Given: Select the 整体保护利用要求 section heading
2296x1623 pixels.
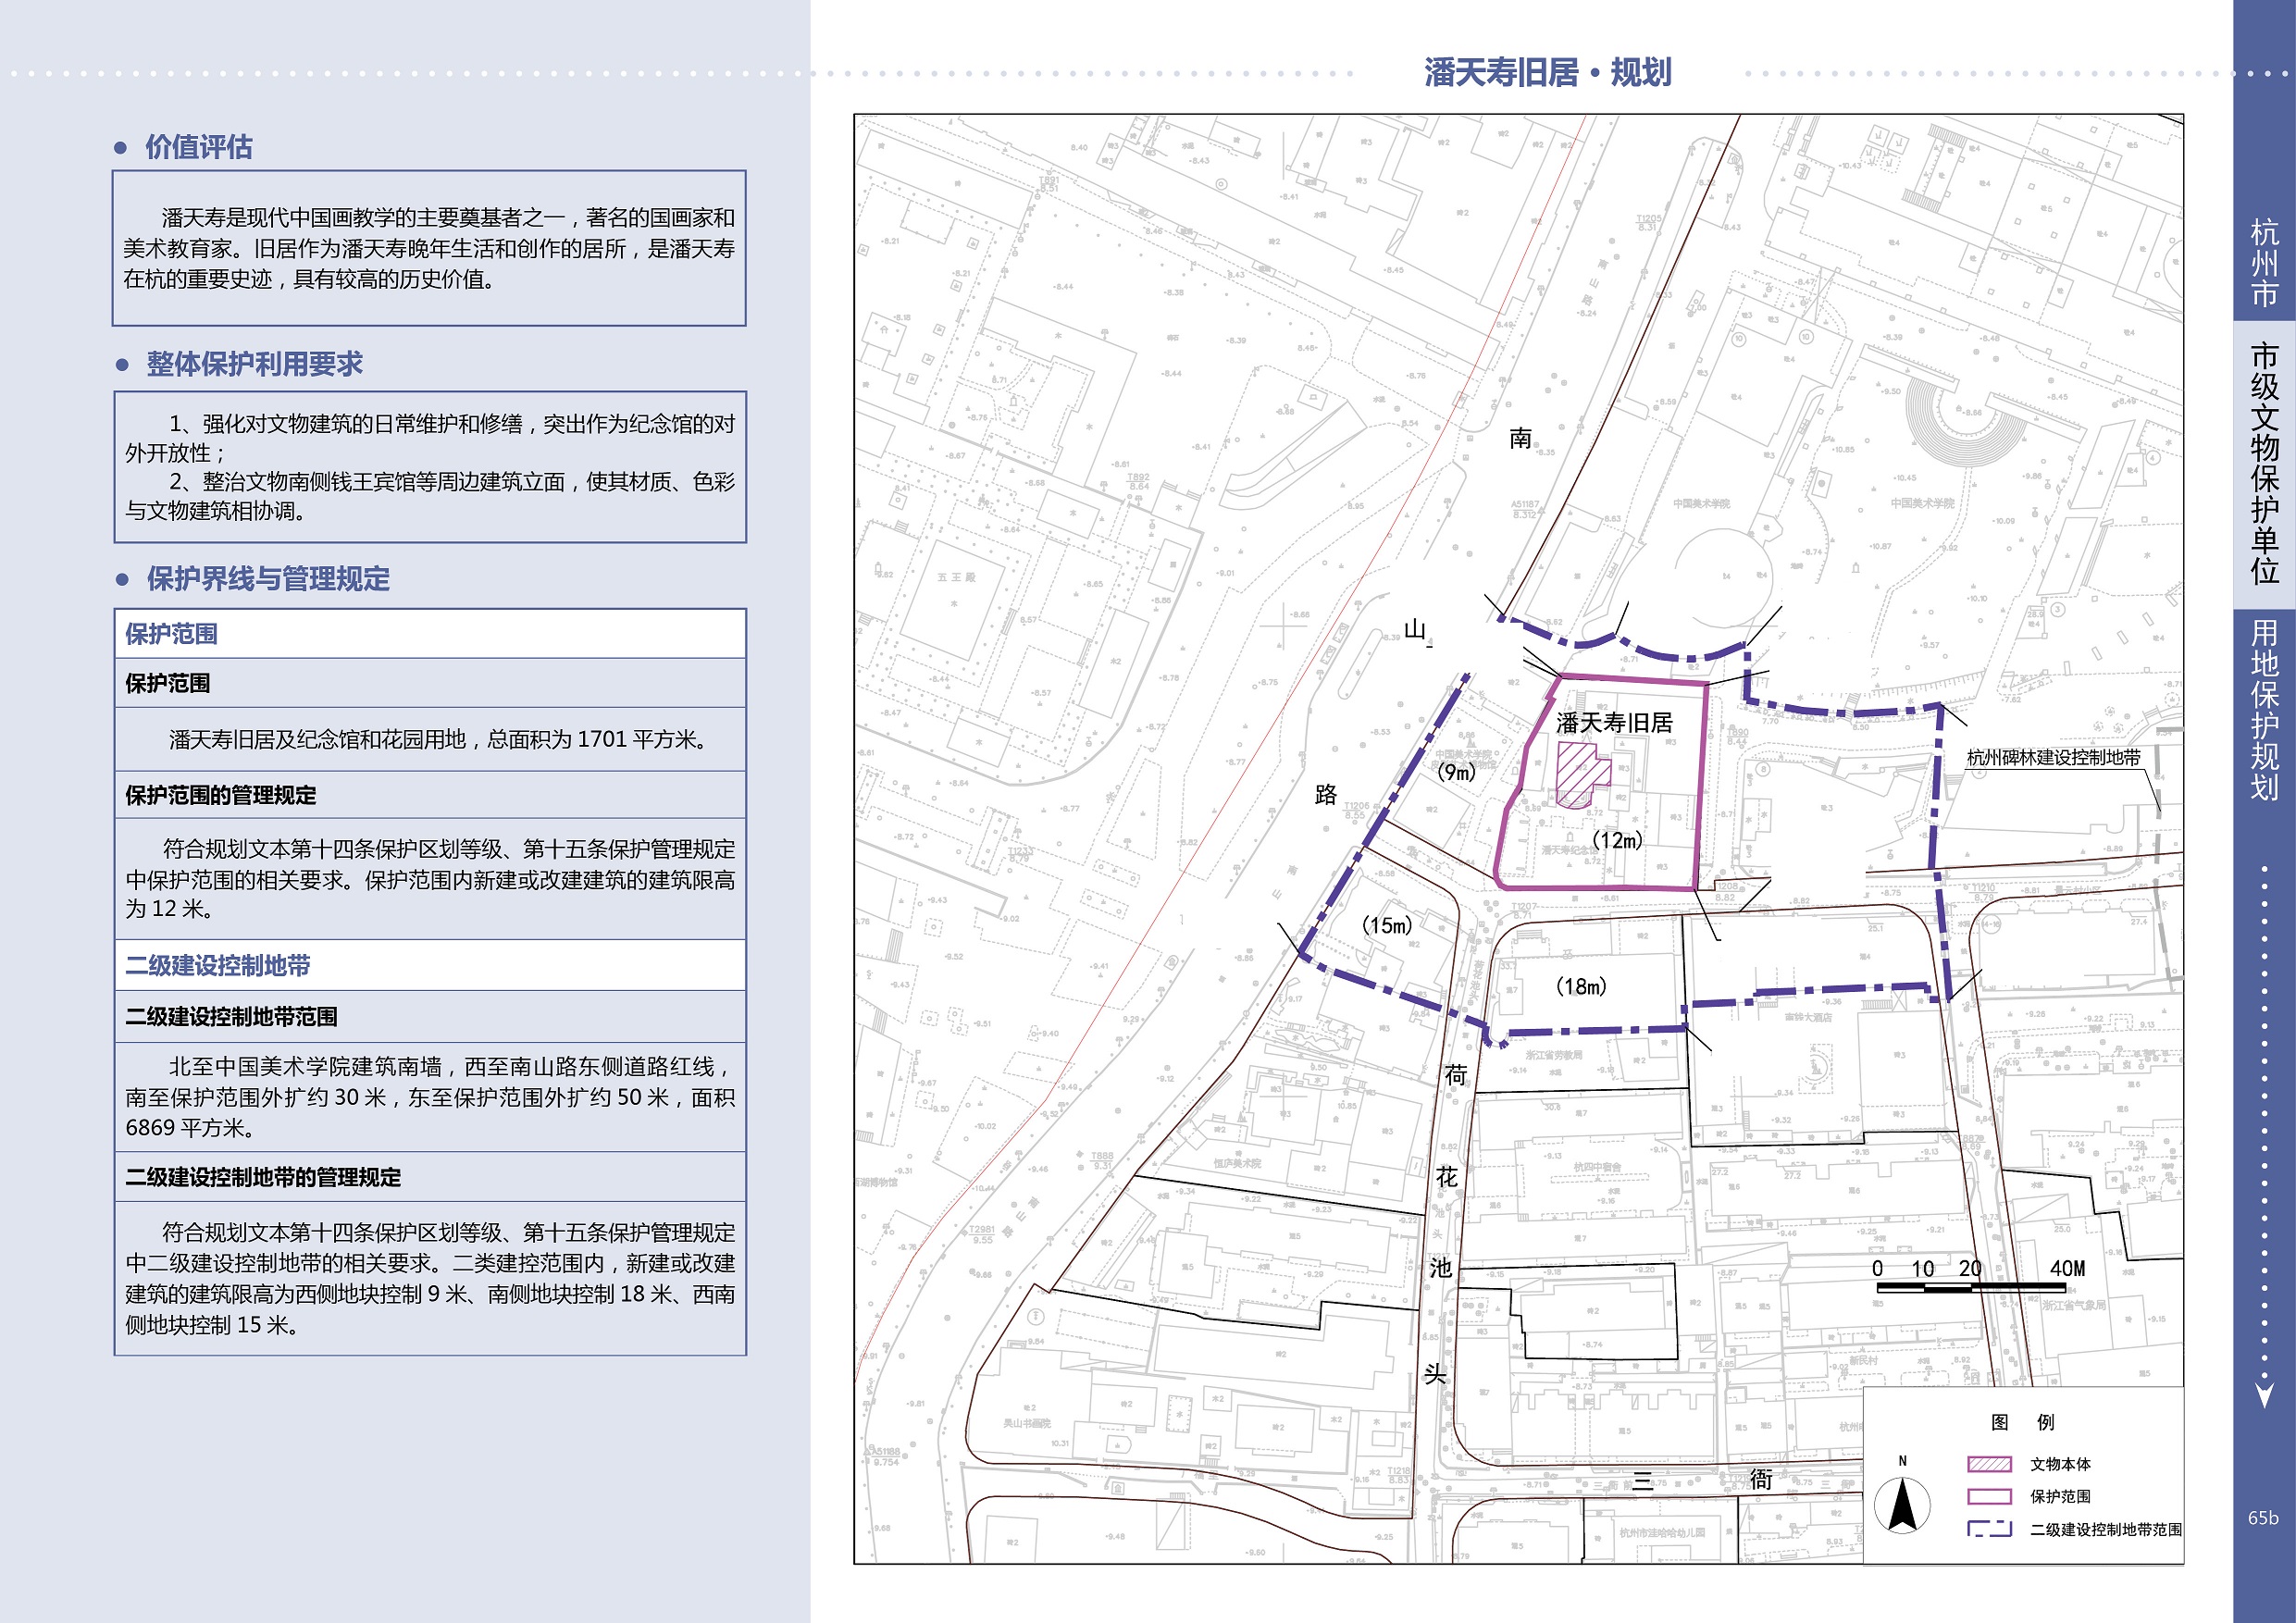Looking at the screenshot, I should [x=254, y=364].
